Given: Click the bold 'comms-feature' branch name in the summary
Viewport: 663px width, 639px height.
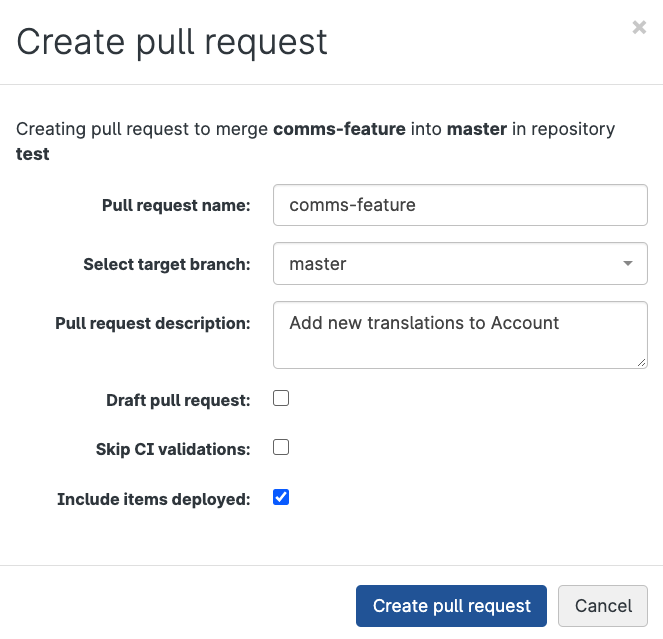Looking at the screenshot, I should 339,129.
